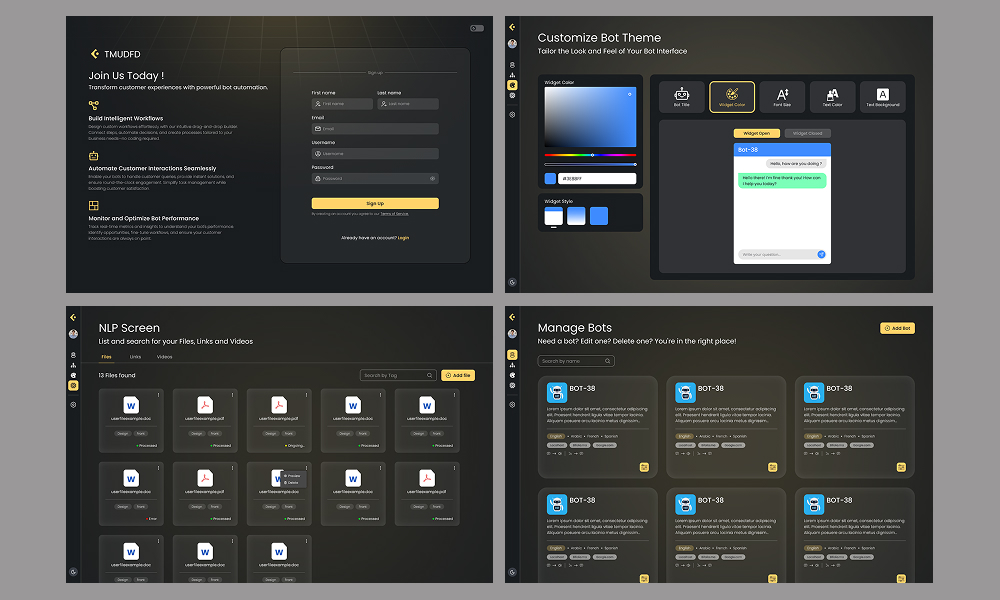The image size is (1000, 600).
Task: Open three-dot menu on first file card
Action: tap(158, 394)
